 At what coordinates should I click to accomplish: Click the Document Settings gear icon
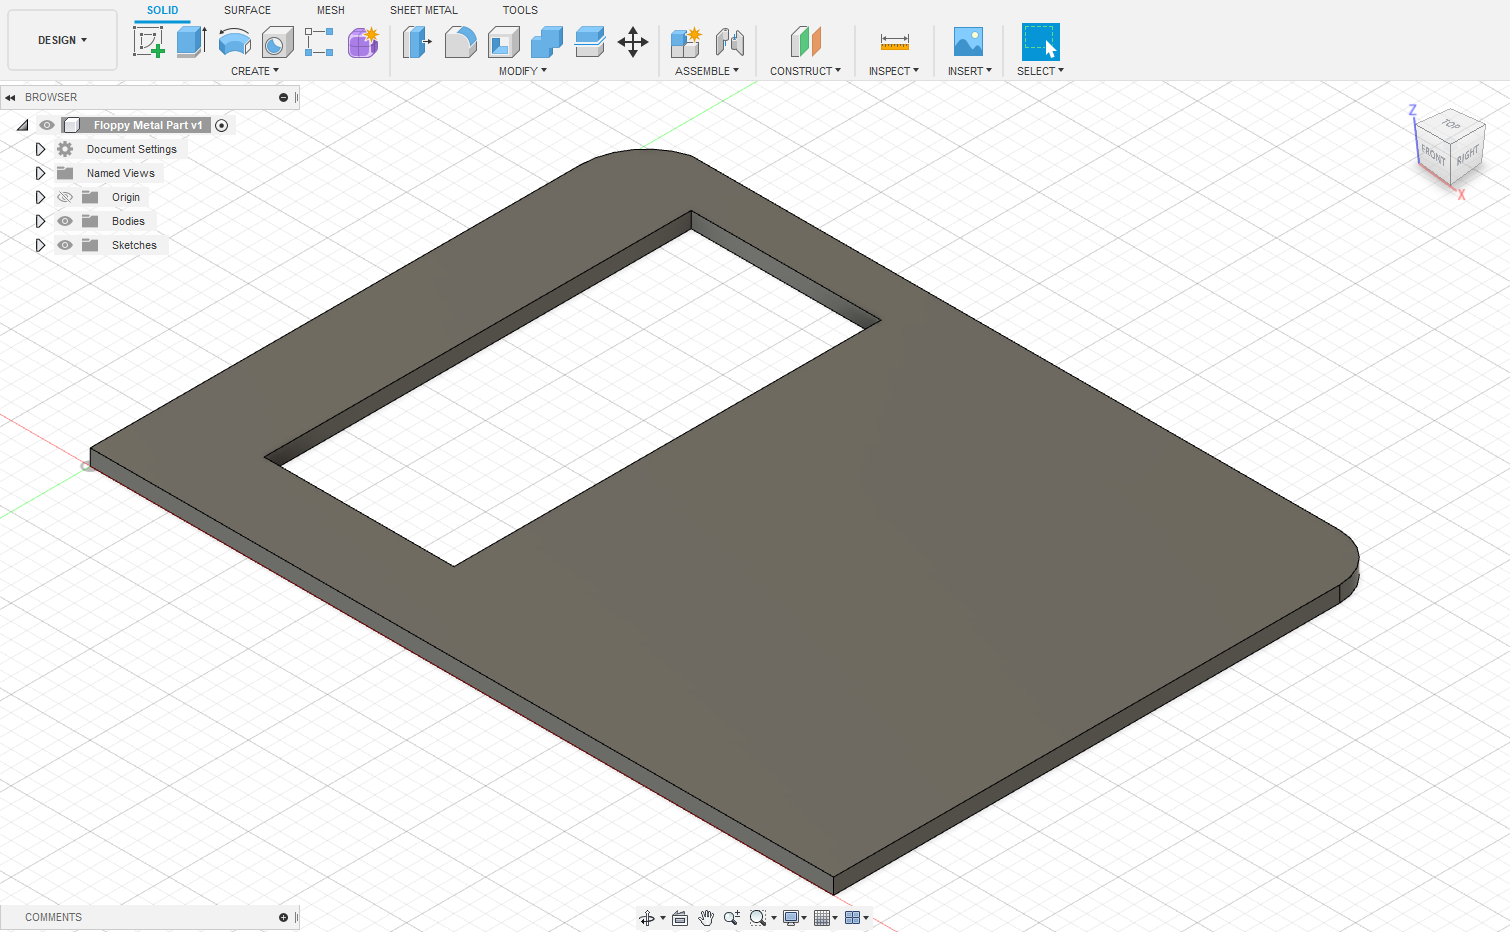(x=65, y=149)
